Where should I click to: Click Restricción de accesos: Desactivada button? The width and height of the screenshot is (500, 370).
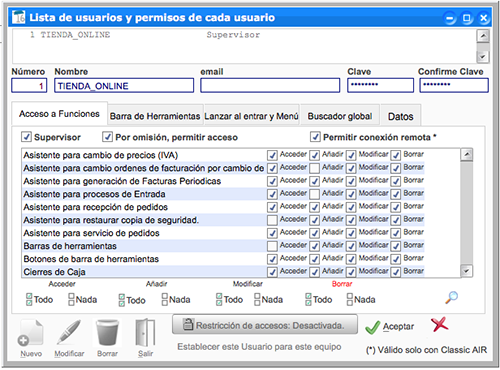(265, 324)
